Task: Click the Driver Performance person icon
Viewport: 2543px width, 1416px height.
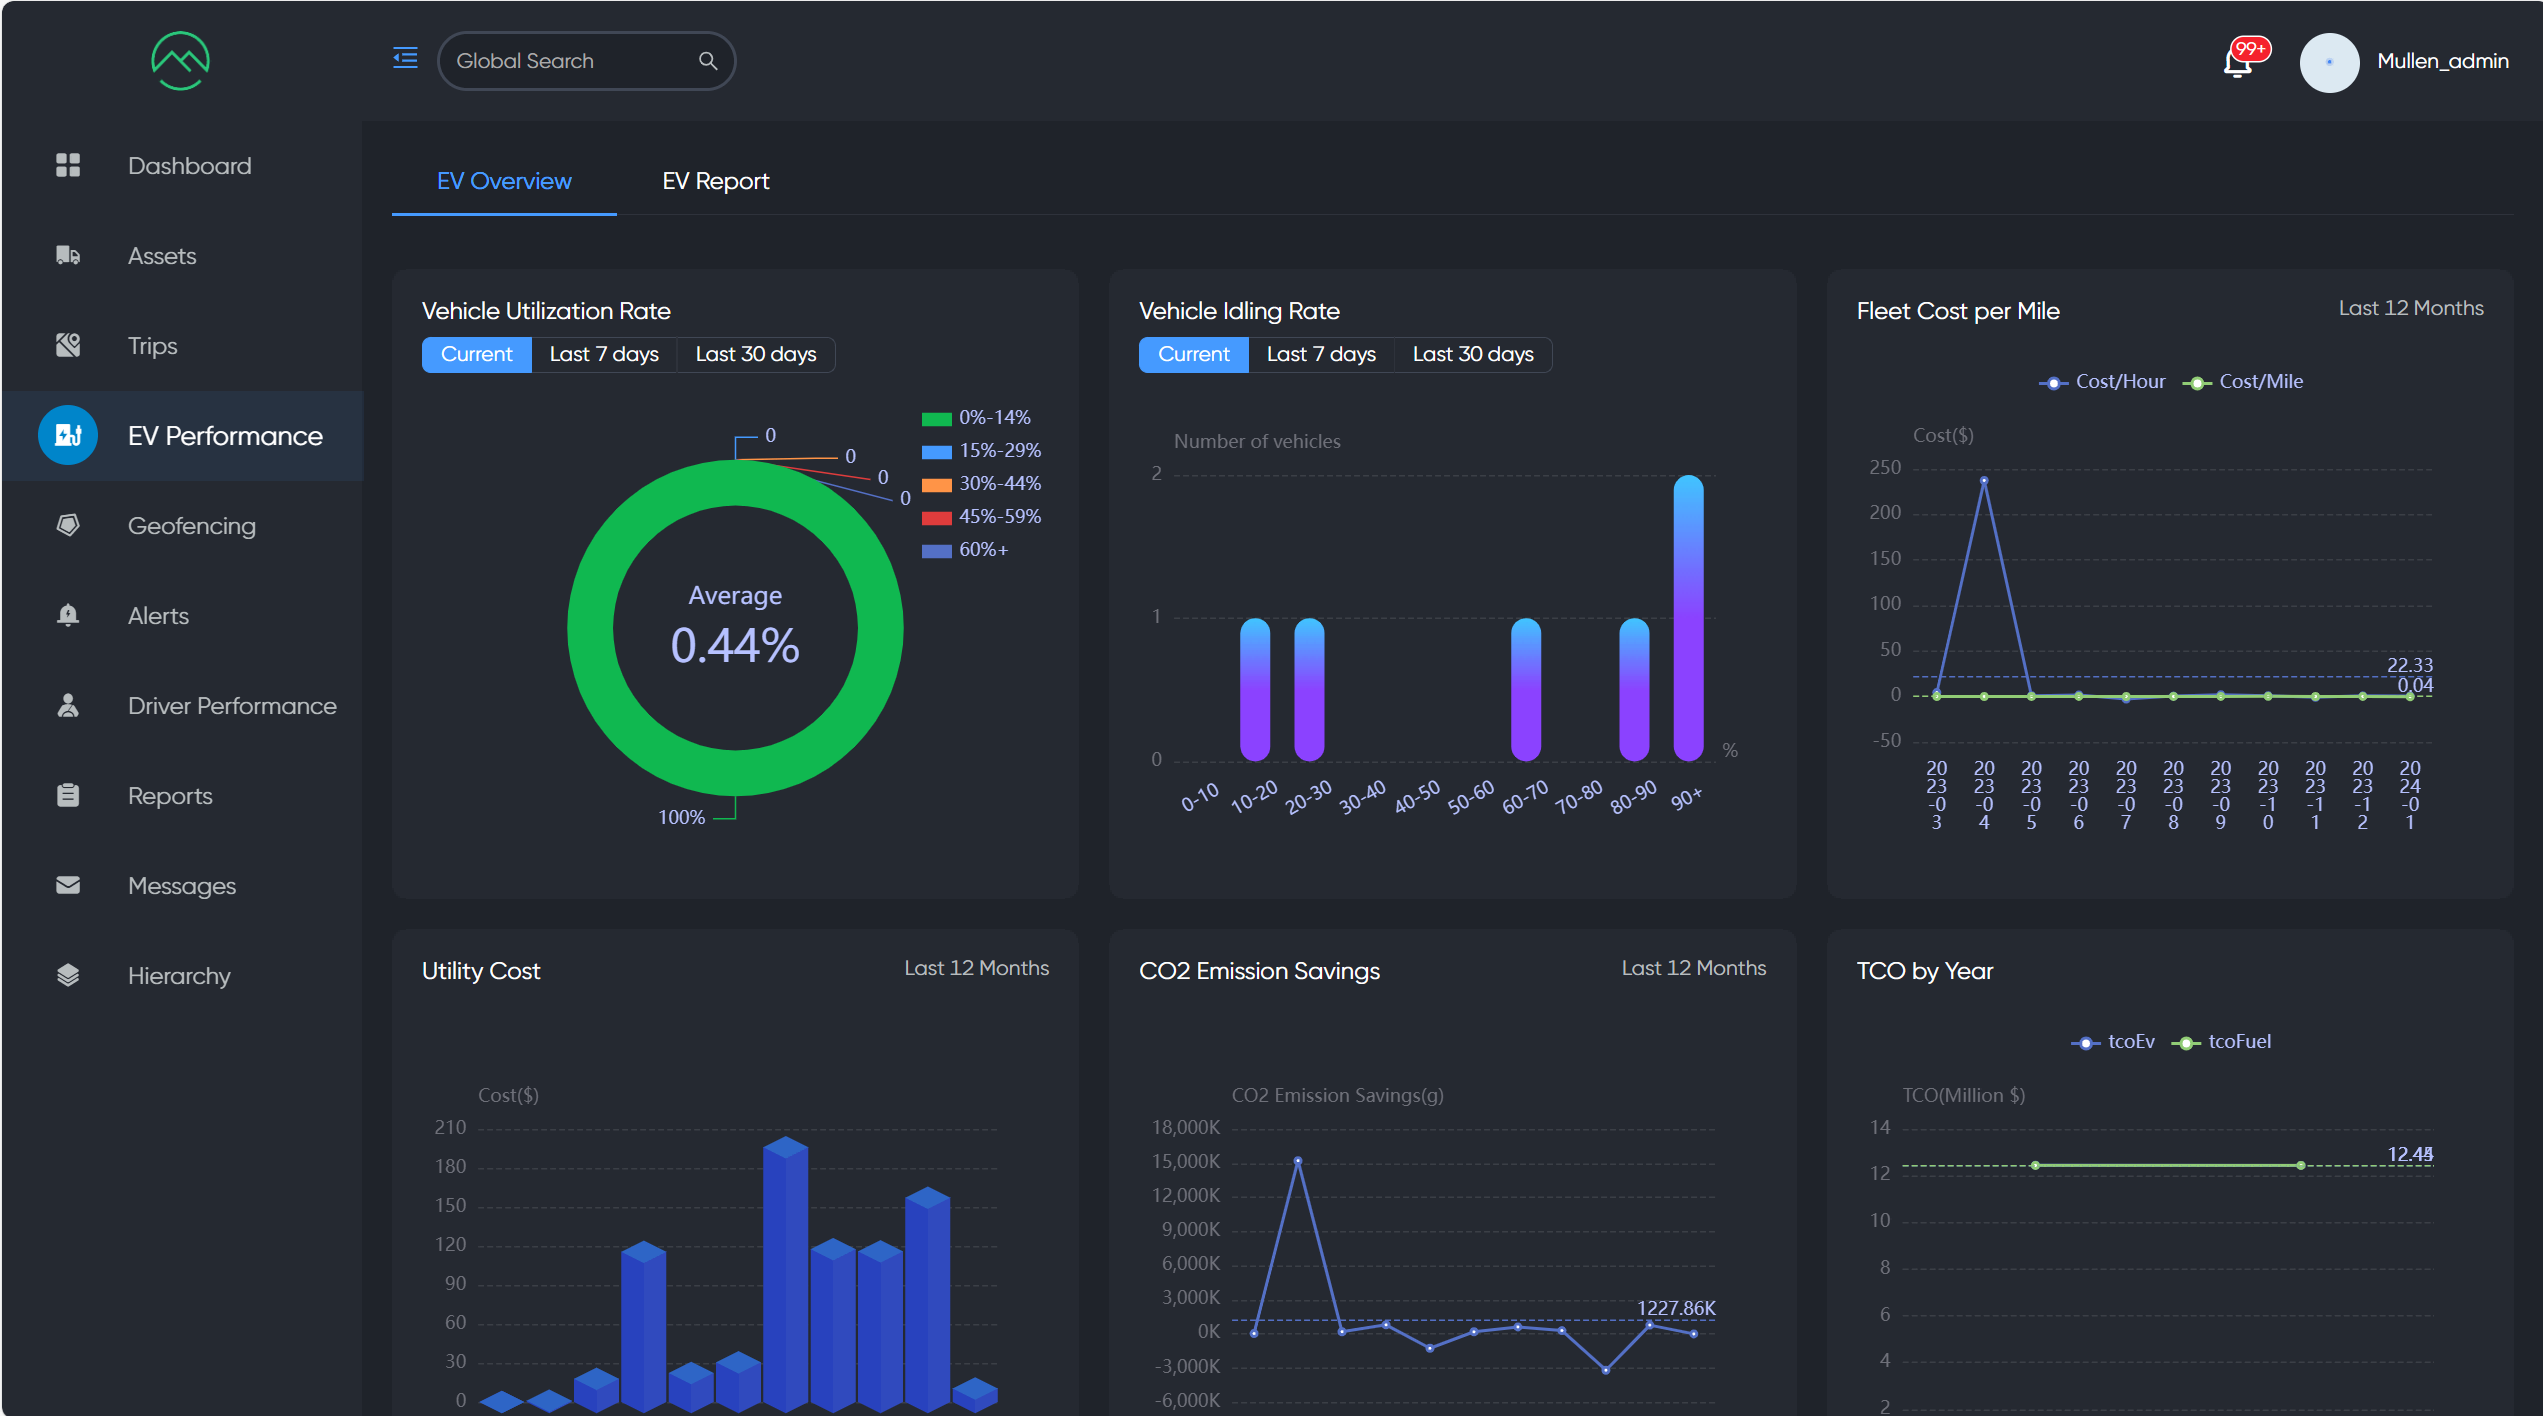Action: 68,705
